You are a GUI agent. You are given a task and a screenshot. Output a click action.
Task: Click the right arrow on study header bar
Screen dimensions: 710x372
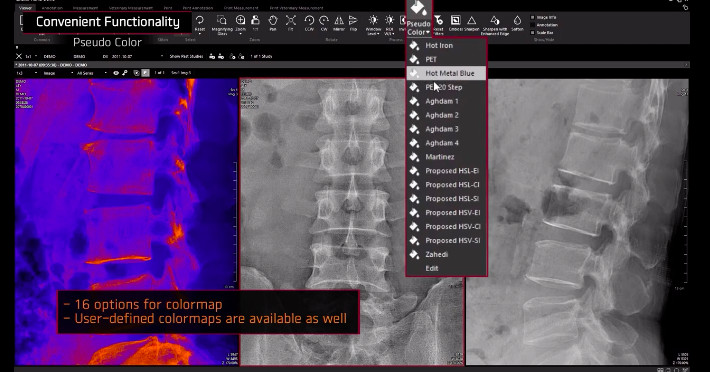686,65
